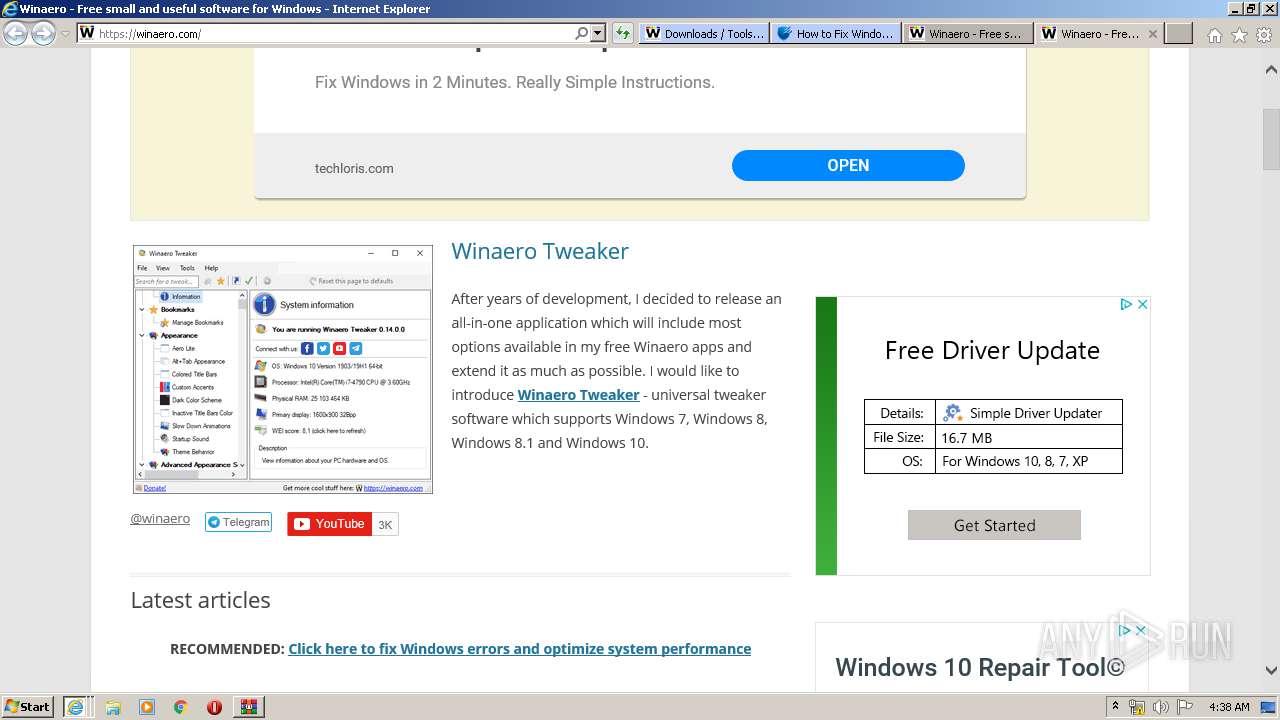This screenshot has width=1280, height=720.
Task: Click the Latest articles heading
Action: click(x=200, y=600)
